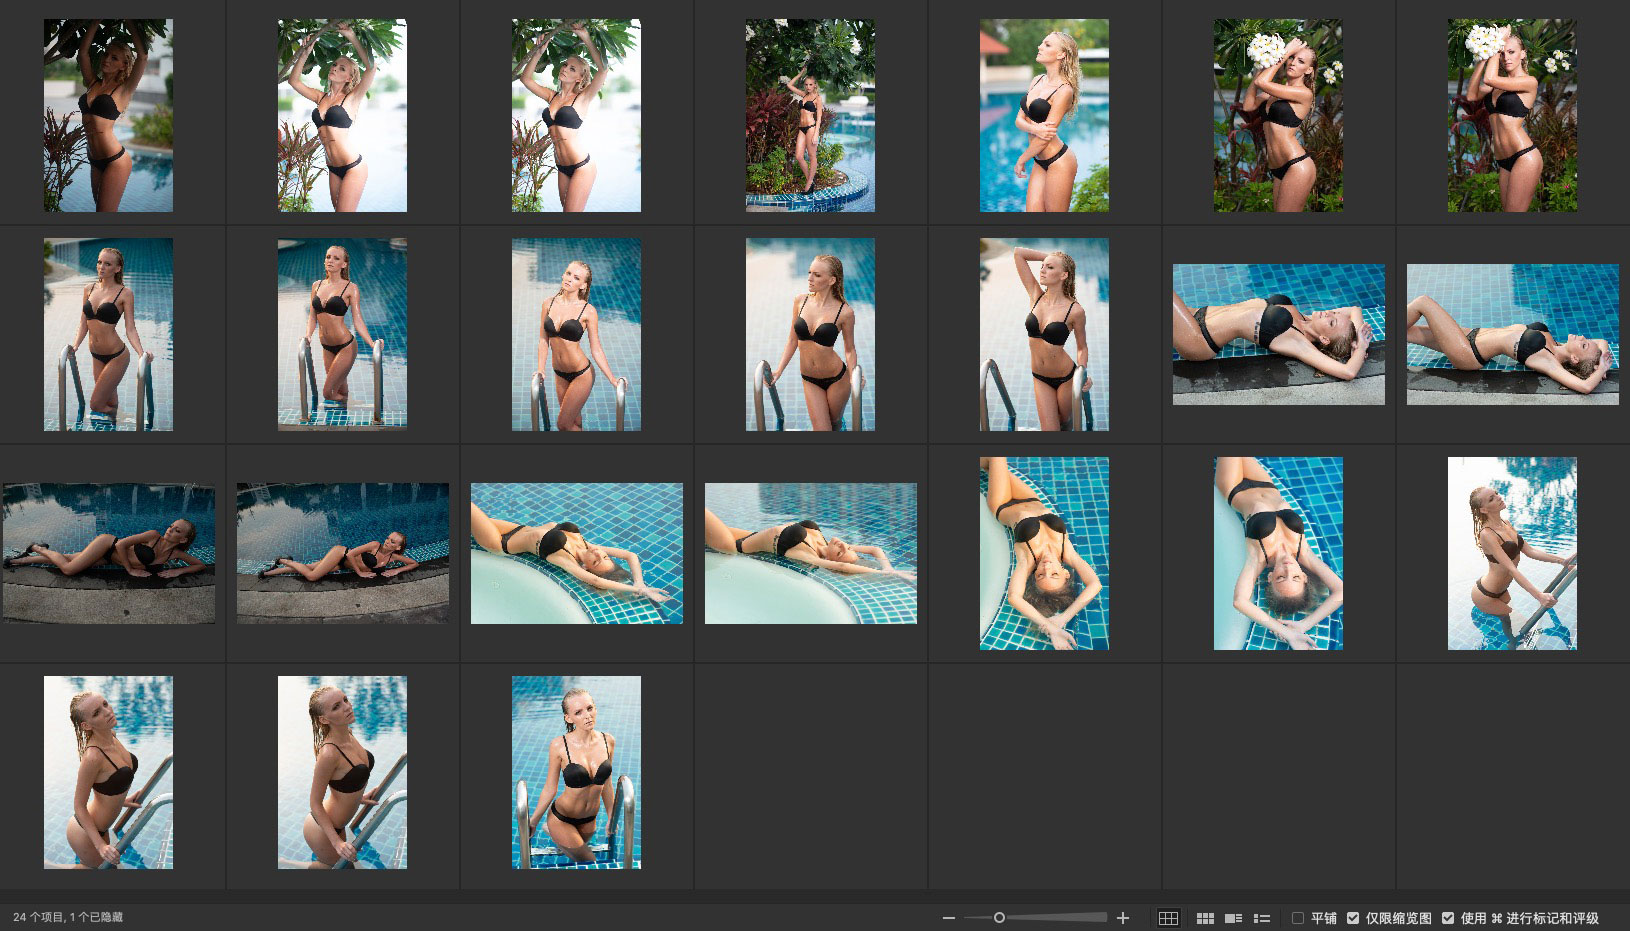Select the last thumbnail in the third row
The height and width of the screenshot is (931, 1630).
(x=1512, y=553)
